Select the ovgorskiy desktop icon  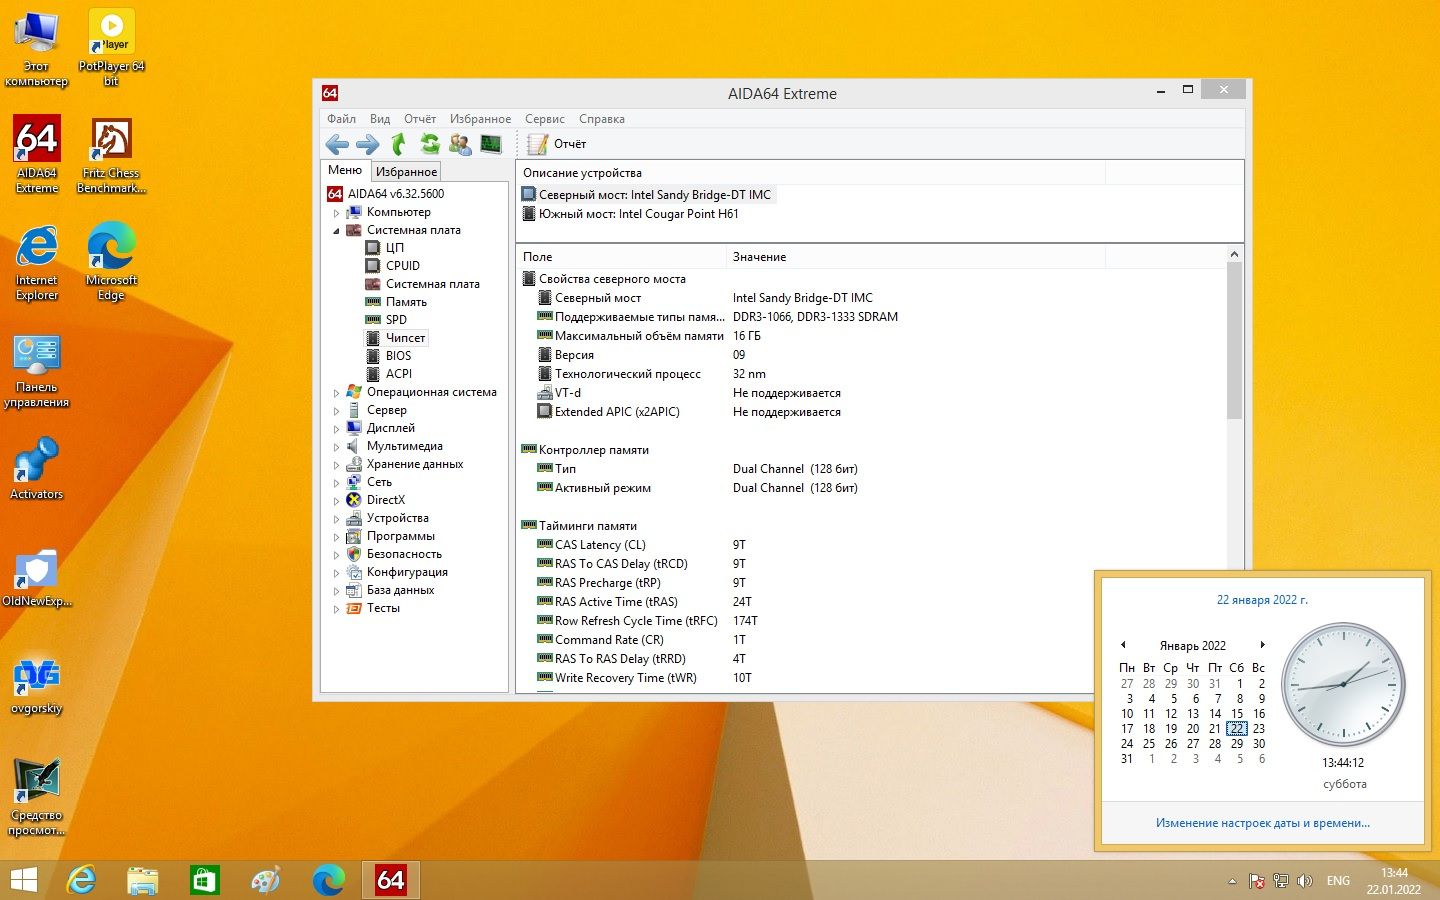point(37,685)
